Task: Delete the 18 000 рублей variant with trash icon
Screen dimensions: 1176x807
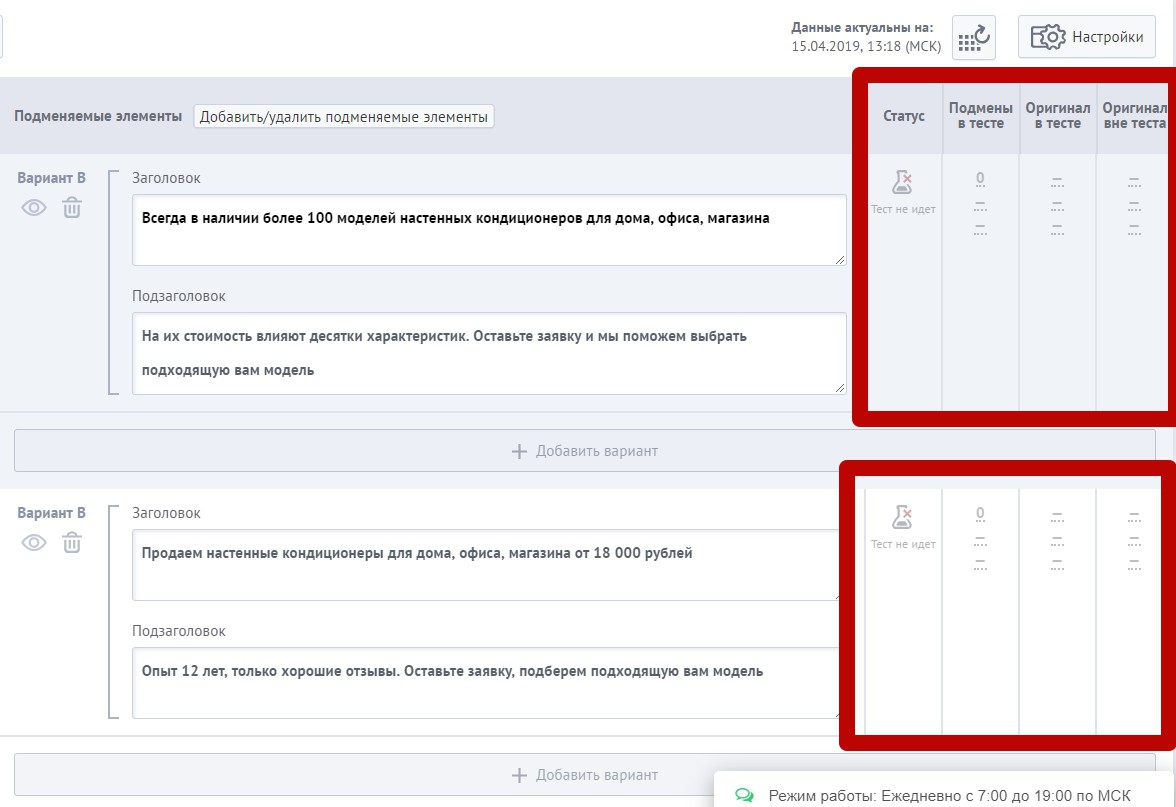Action: click(72, 543)
